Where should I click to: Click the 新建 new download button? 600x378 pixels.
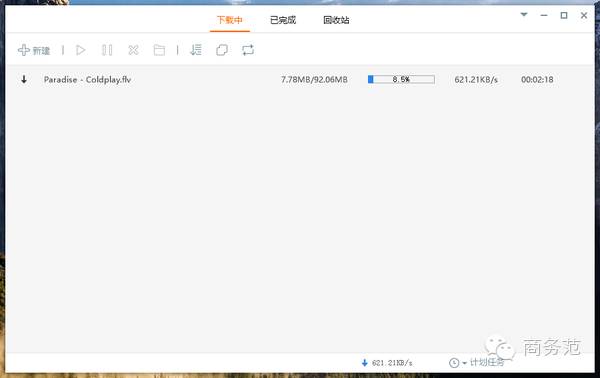click(34, 50)
